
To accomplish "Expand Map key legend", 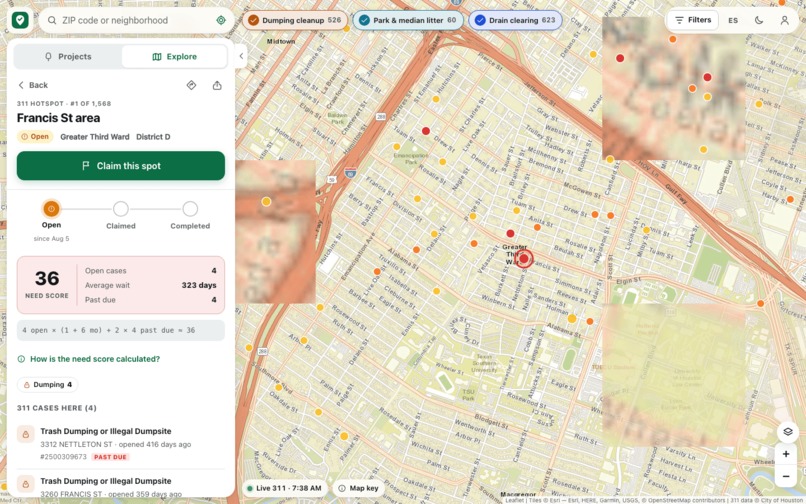I will [x=358, y=488].
